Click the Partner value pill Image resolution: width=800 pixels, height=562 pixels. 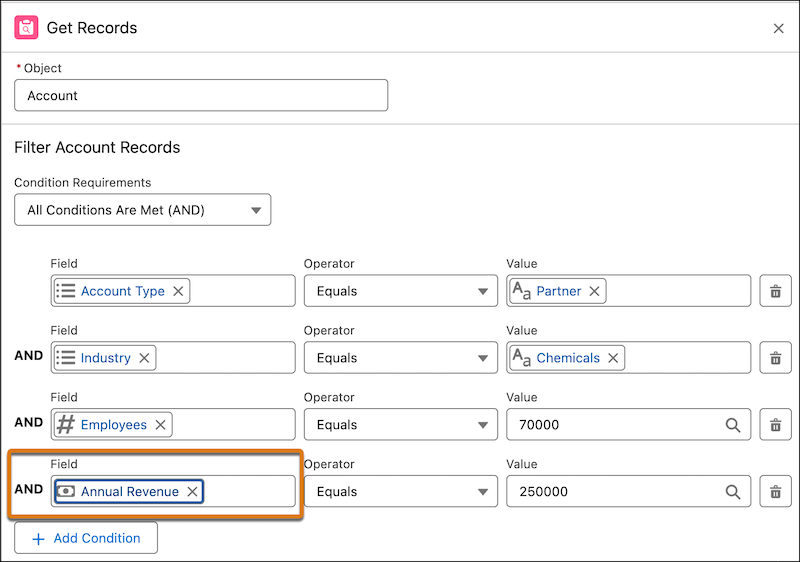click(558, 291)
